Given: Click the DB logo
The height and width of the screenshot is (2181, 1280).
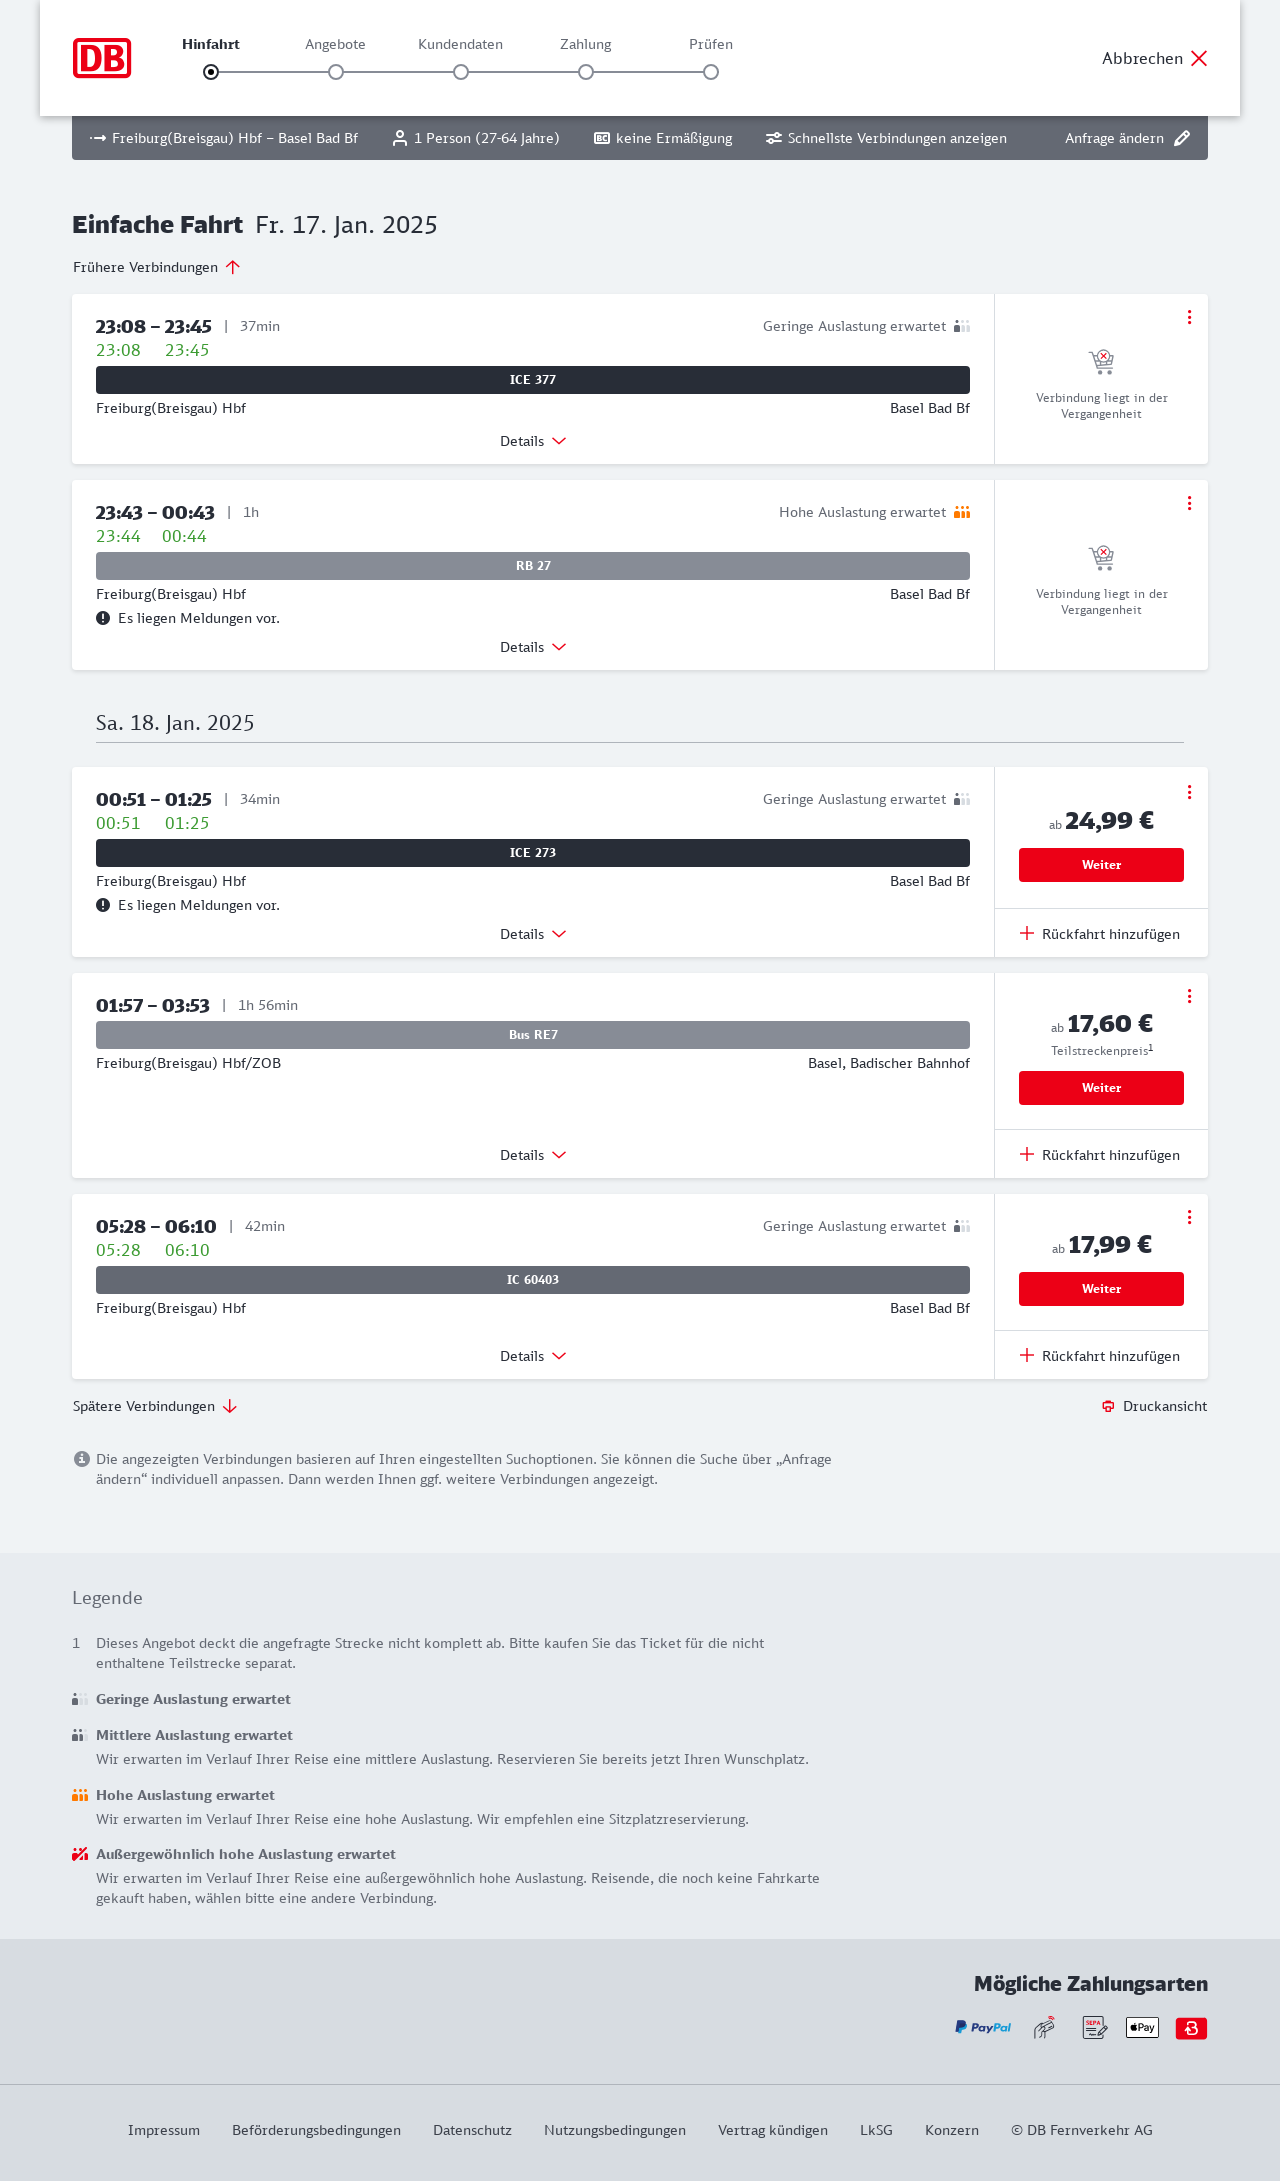Looking at the screenshot, I should click(102, 58).
